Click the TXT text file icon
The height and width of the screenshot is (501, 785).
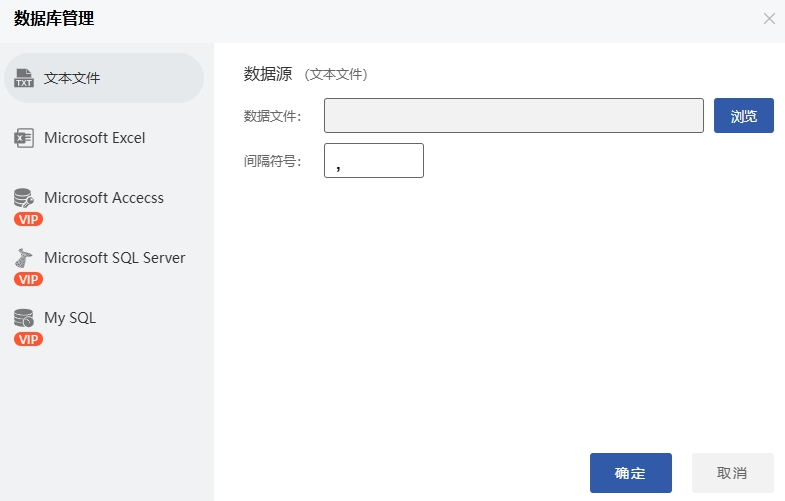click(x=24, y=78)
